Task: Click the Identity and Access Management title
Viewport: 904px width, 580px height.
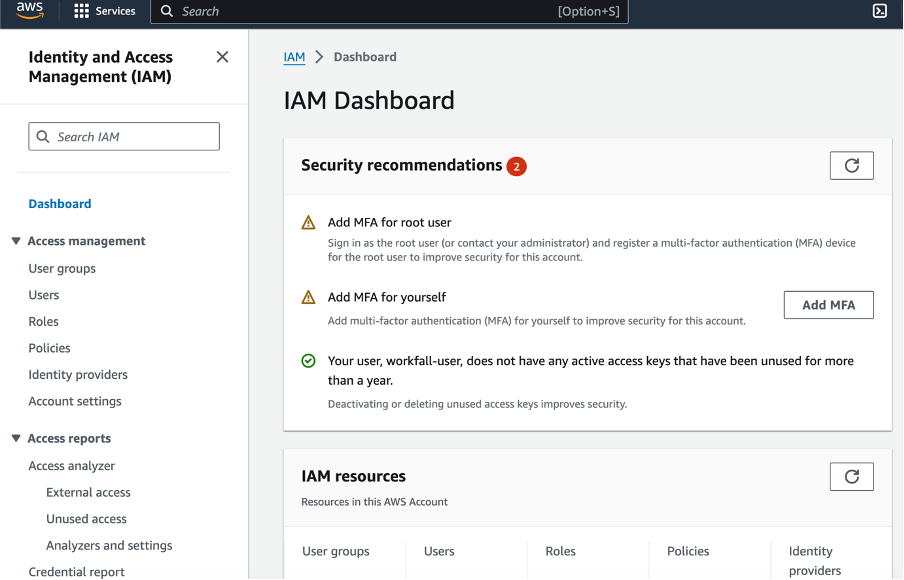Action: coord(100,67)
